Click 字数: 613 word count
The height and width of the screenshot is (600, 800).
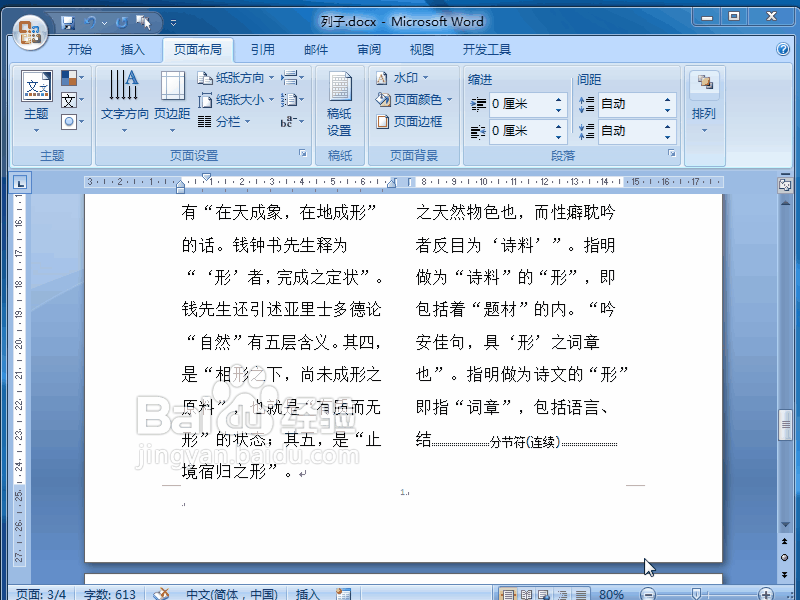(x=110, y=594)
